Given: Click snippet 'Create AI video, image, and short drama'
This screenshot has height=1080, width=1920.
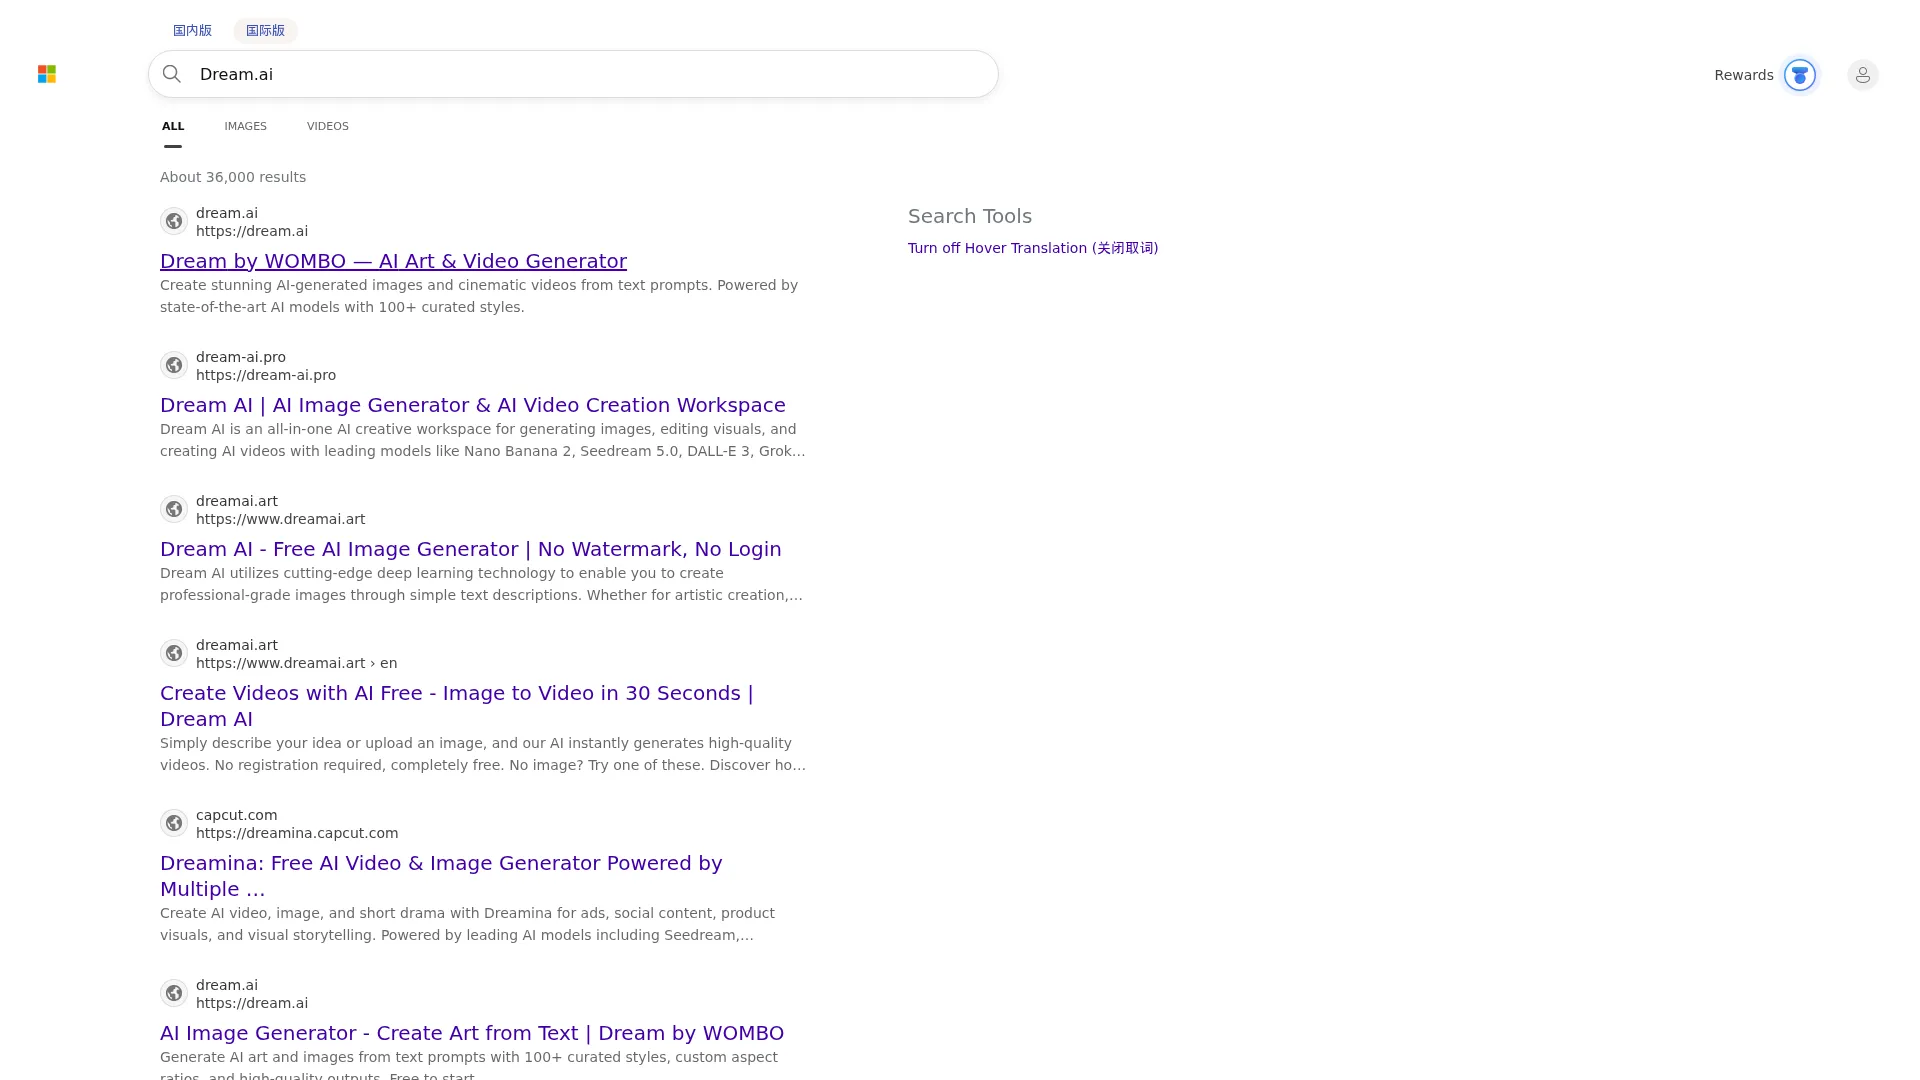Looking at the screenshot, I should coord(467,924).
